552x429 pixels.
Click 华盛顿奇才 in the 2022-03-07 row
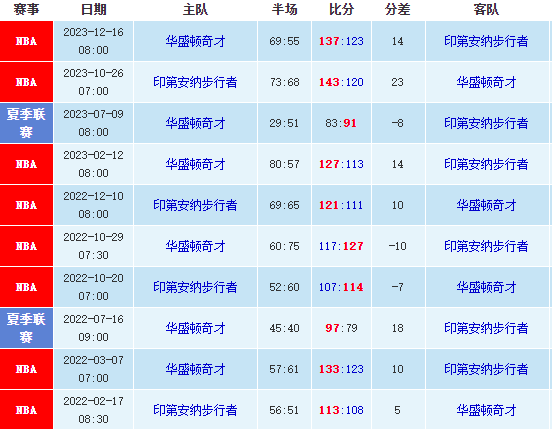coord(195,369)
